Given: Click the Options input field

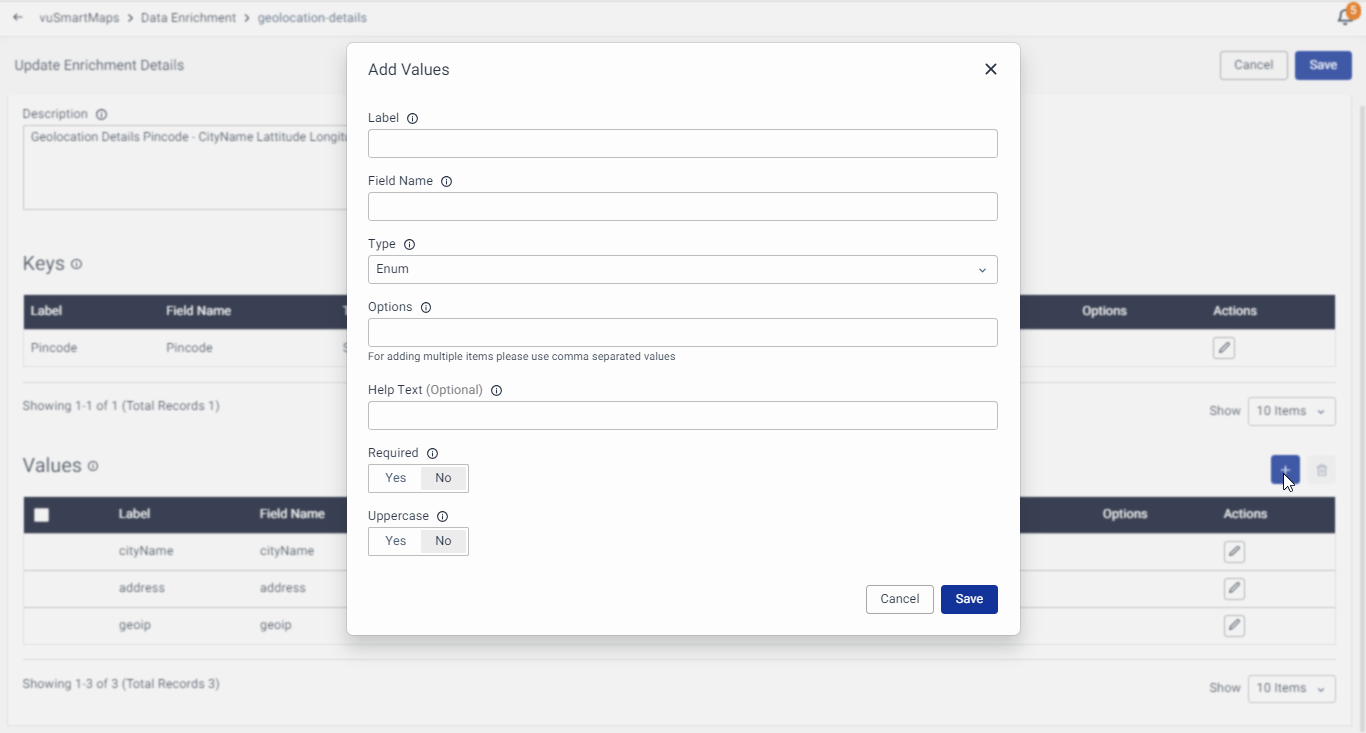Looking at the screenshot, I should coord(682,333).
